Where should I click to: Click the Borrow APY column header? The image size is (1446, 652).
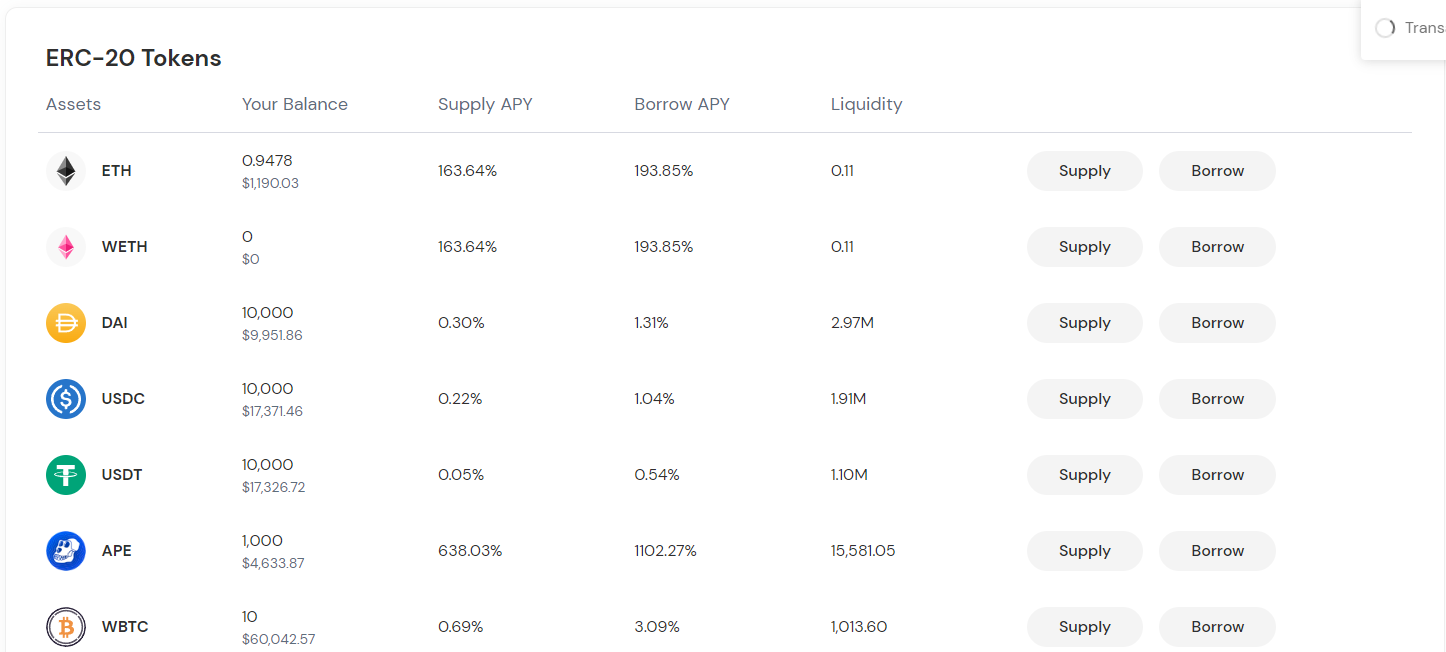682,104
